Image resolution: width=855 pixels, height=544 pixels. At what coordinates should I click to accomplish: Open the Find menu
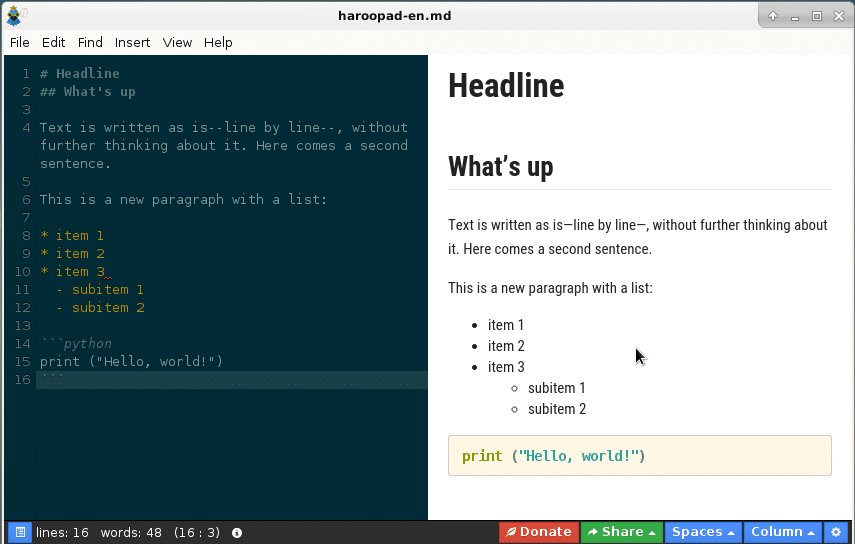tap(90, 43)
